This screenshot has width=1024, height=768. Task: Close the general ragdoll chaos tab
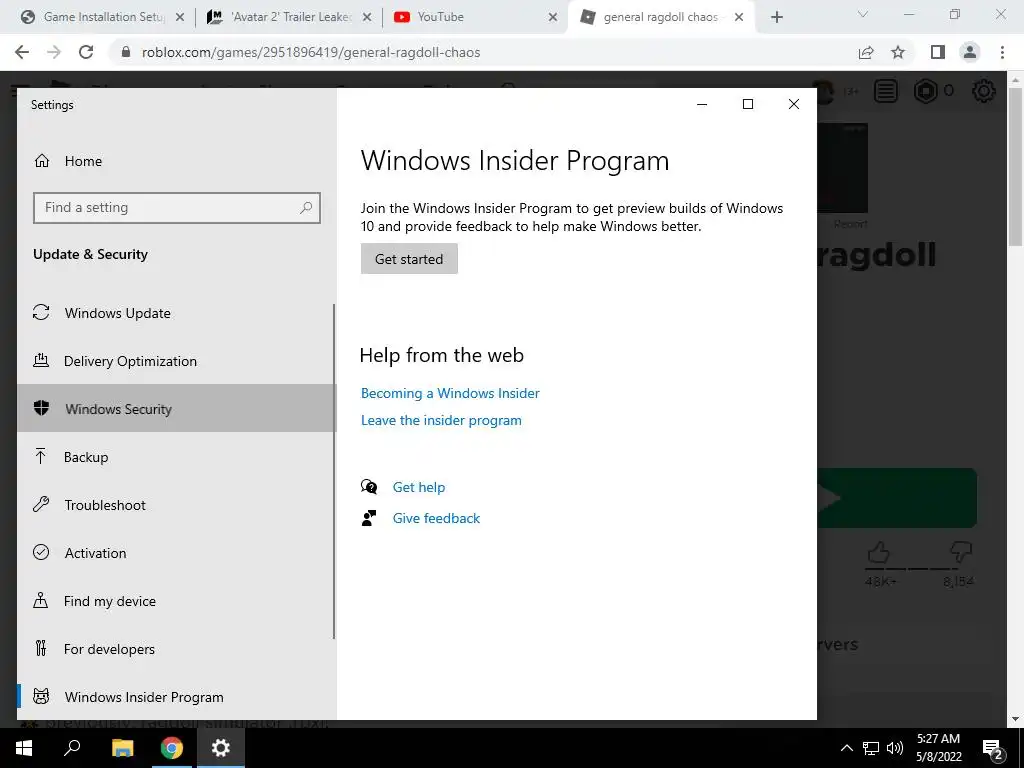tap(739, 17)
